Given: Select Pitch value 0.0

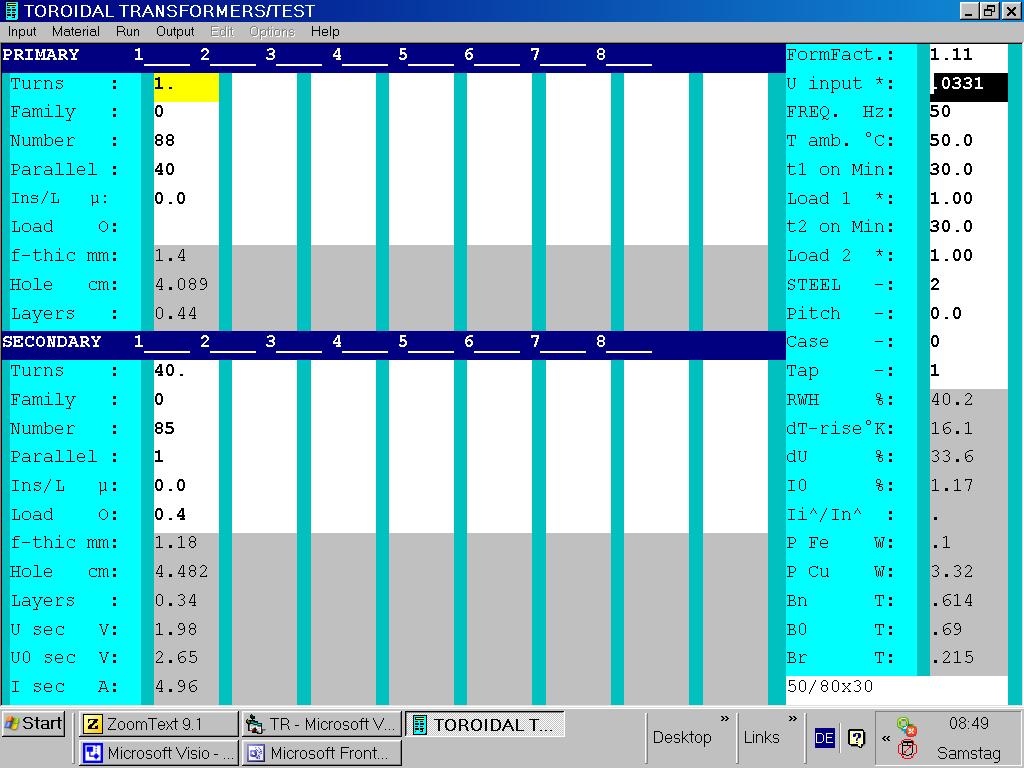Looking at the screenshot, I should (x=968, y=313).
